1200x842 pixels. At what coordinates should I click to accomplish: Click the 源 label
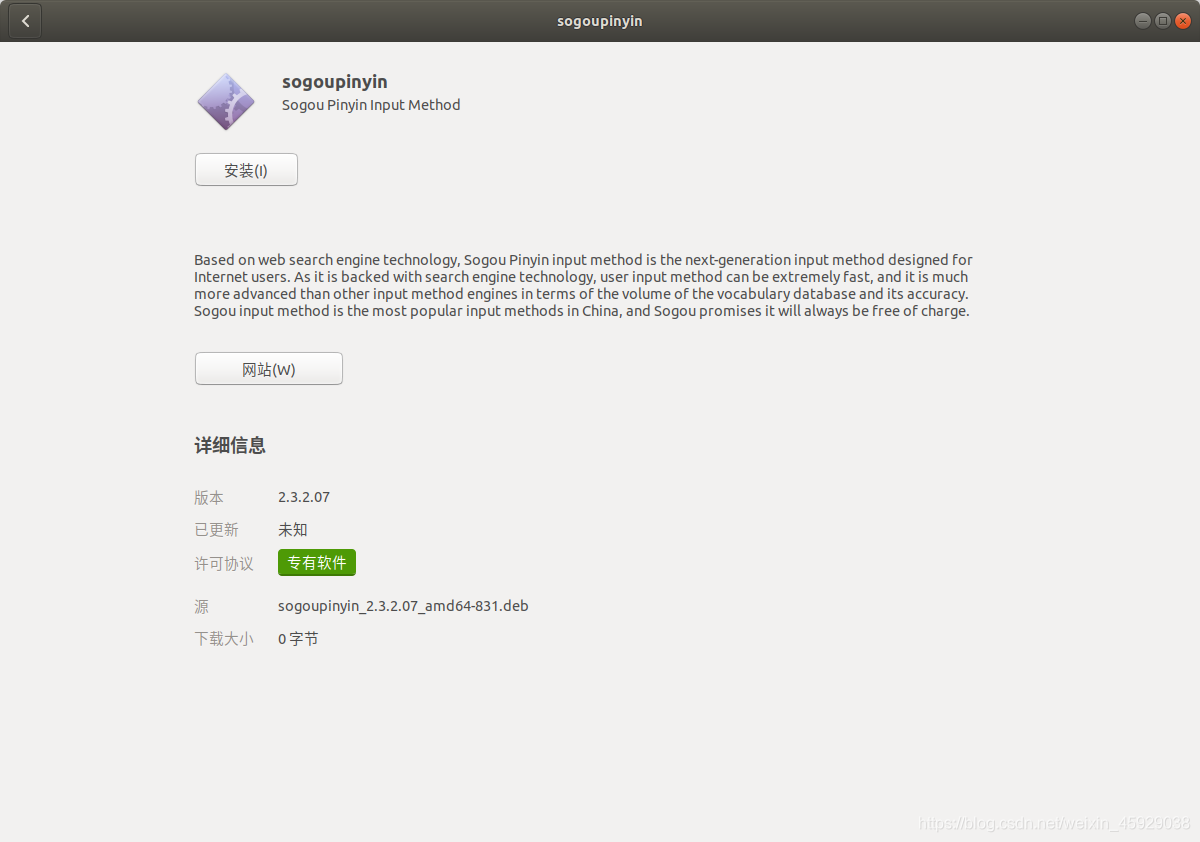[x=202, y=607]
